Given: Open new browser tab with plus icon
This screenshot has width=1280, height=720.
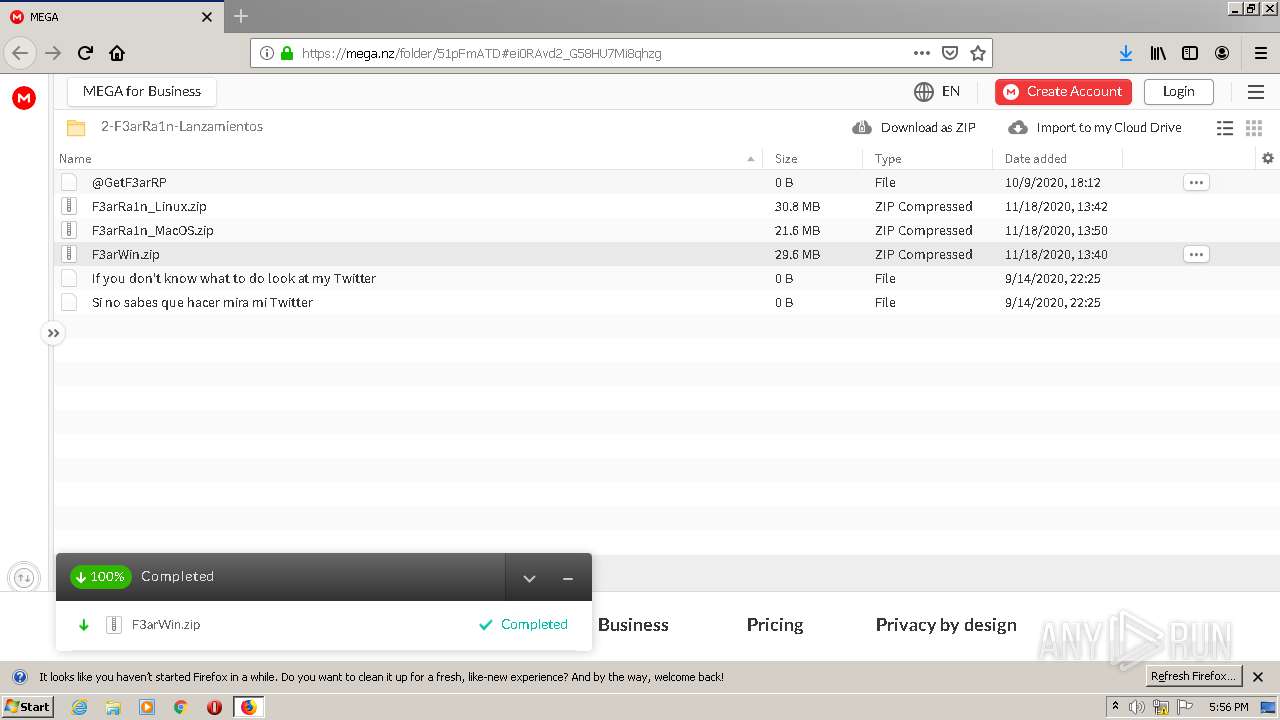Looking at the screenshot, I should [241, 16].
